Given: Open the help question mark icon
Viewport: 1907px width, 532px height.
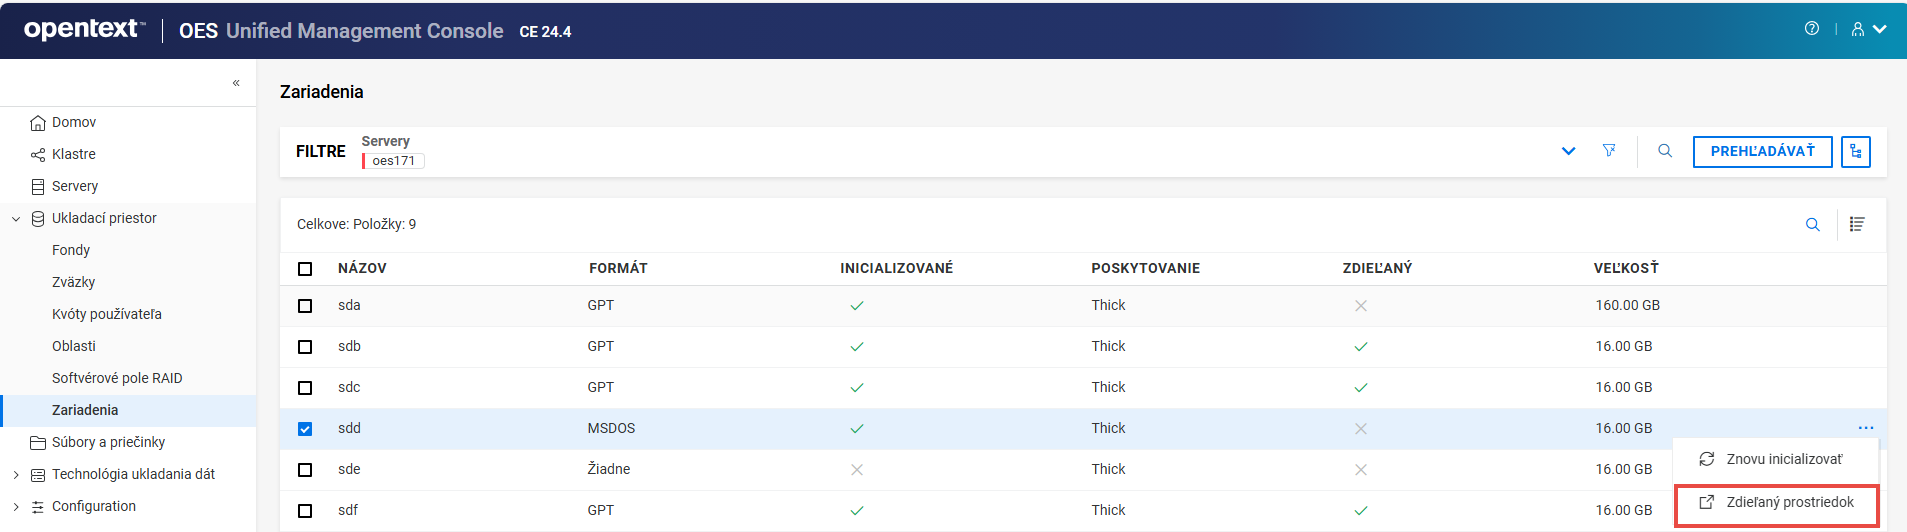Looking at the screenshot, I should coord(1811,29).
